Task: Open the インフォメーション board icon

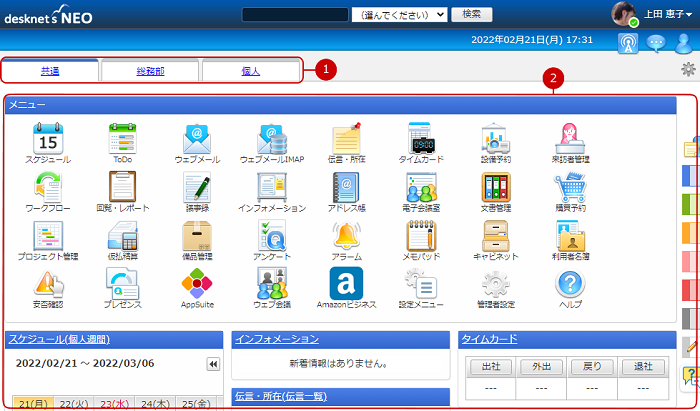Action: point(272,187)
